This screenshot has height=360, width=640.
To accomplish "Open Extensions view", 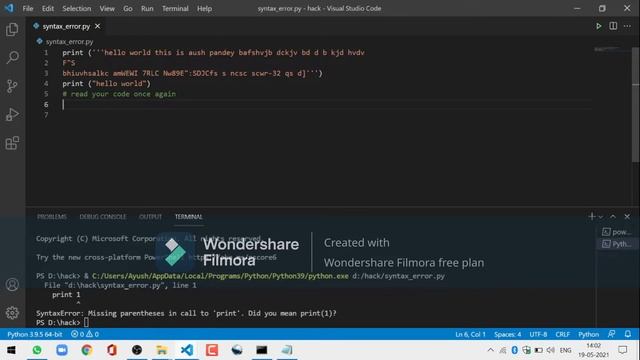I will tap(12, 143).
